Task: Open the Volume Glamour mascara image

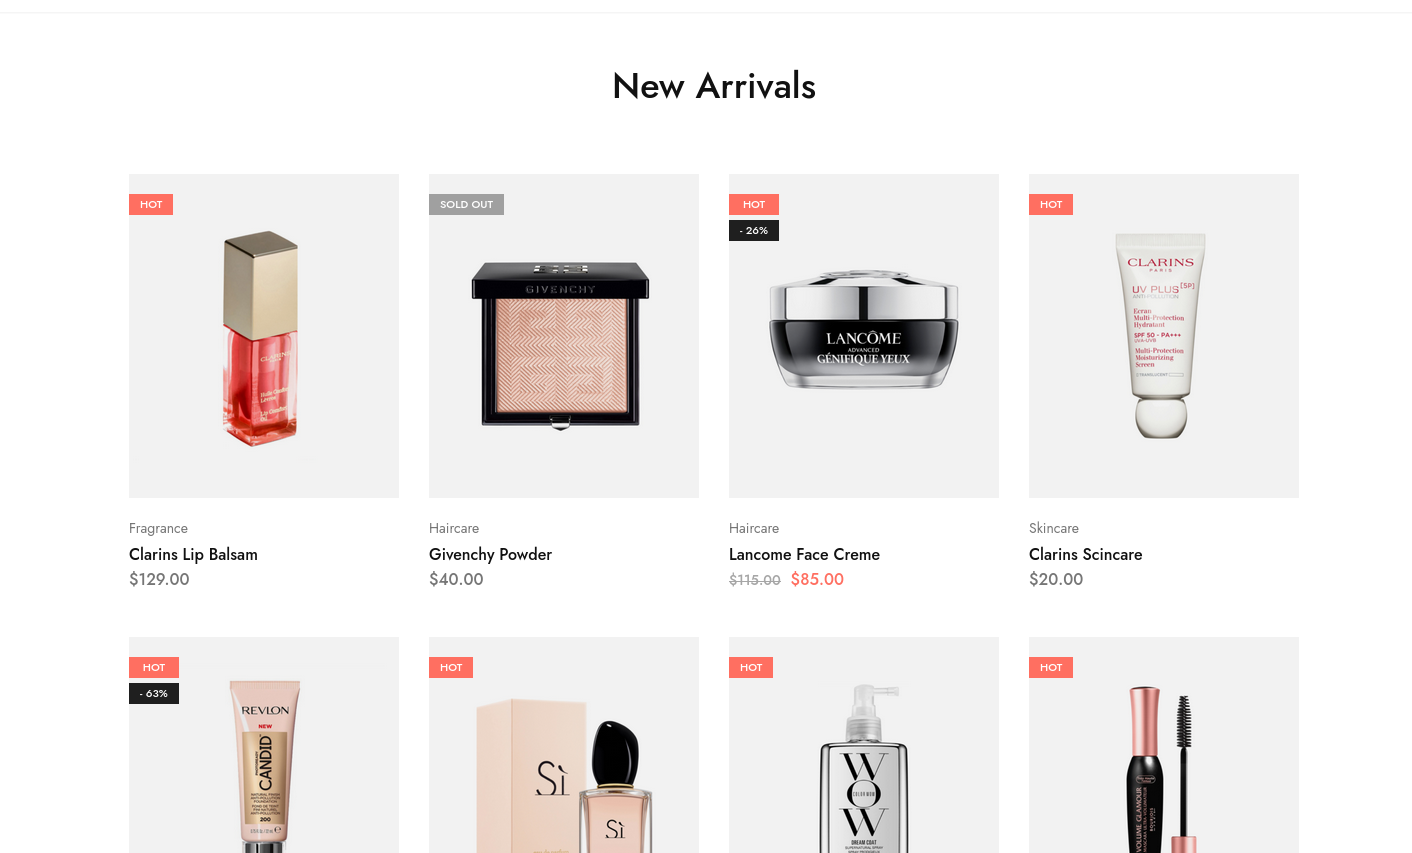Action: click(1164, 745)
